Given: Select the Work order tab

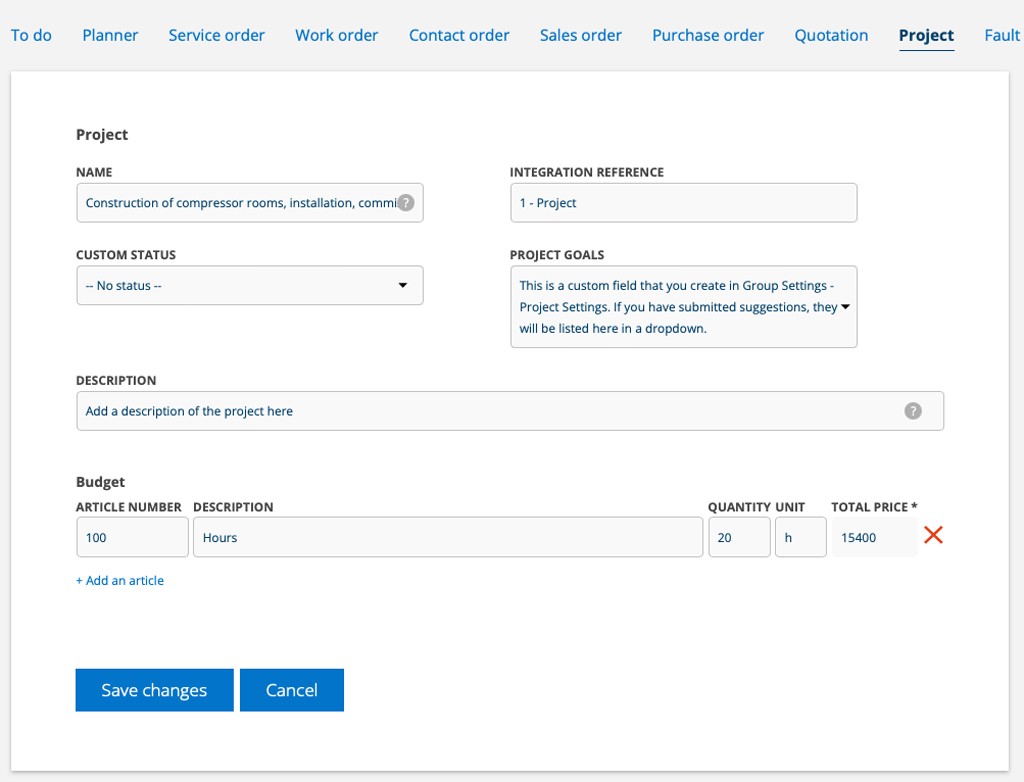Looking at the screenshot, I should coord(336,35).
